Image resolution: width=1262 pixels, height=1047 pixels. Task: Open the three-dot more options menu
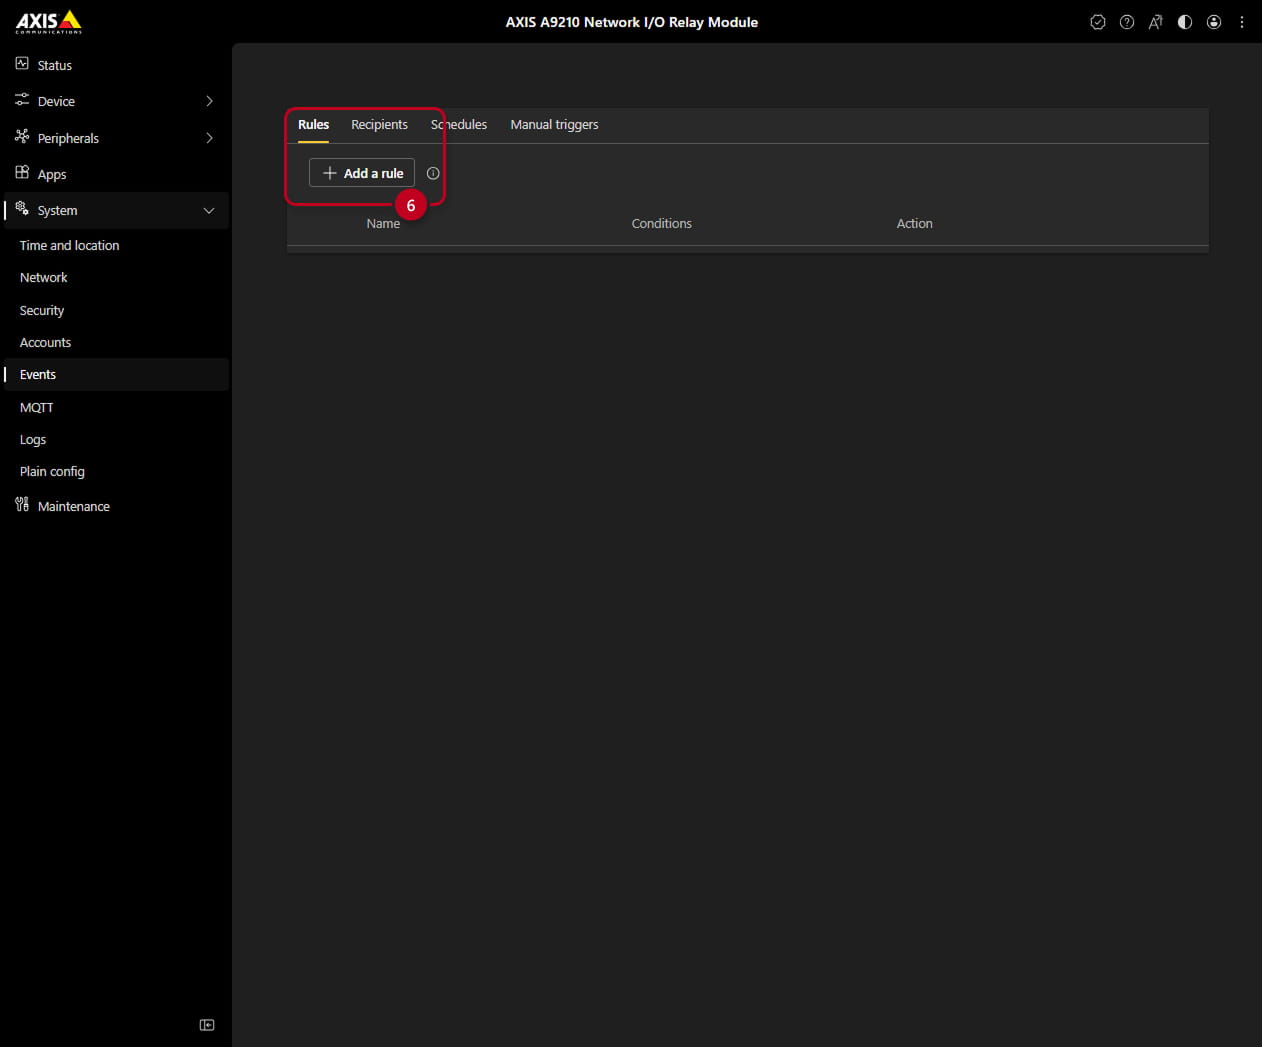[x=1242, y=22]
